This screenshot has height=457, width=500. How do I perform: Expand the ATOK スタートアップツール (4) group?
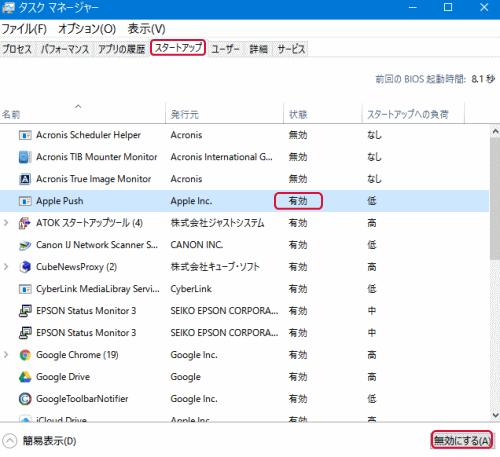[x=6, y=223]
